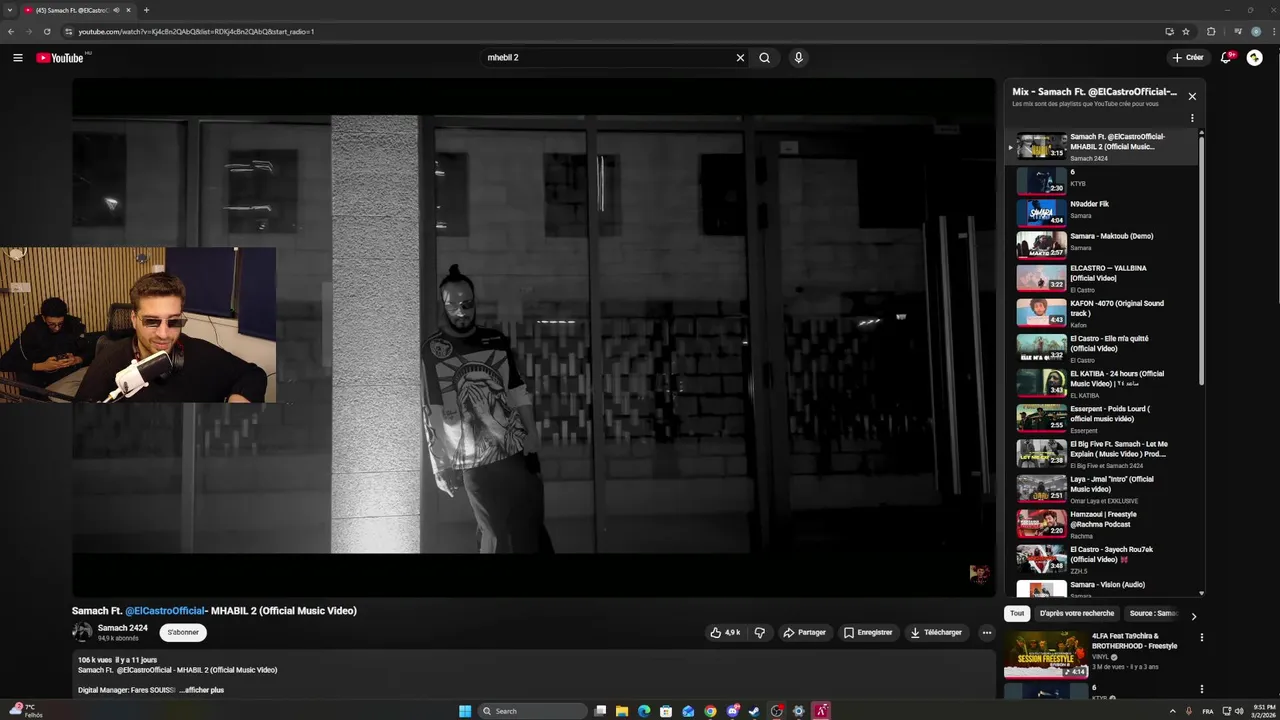Screen dimensions: 1280x720
Task: Start voice search with the microphone icon
Action: coord(798,58)
